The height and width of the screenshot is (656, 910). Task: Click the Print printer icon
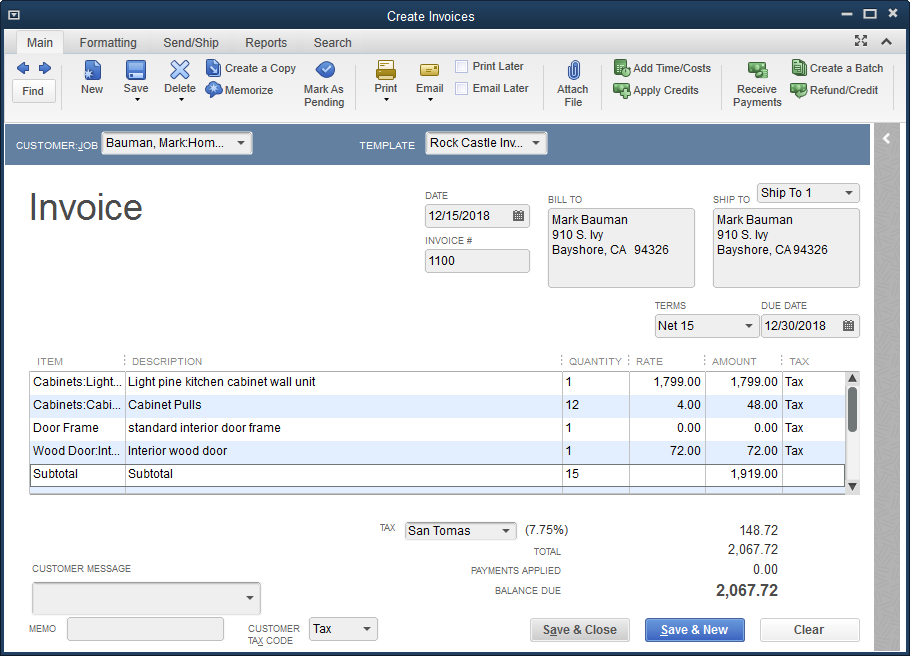[x=385, y=70]
